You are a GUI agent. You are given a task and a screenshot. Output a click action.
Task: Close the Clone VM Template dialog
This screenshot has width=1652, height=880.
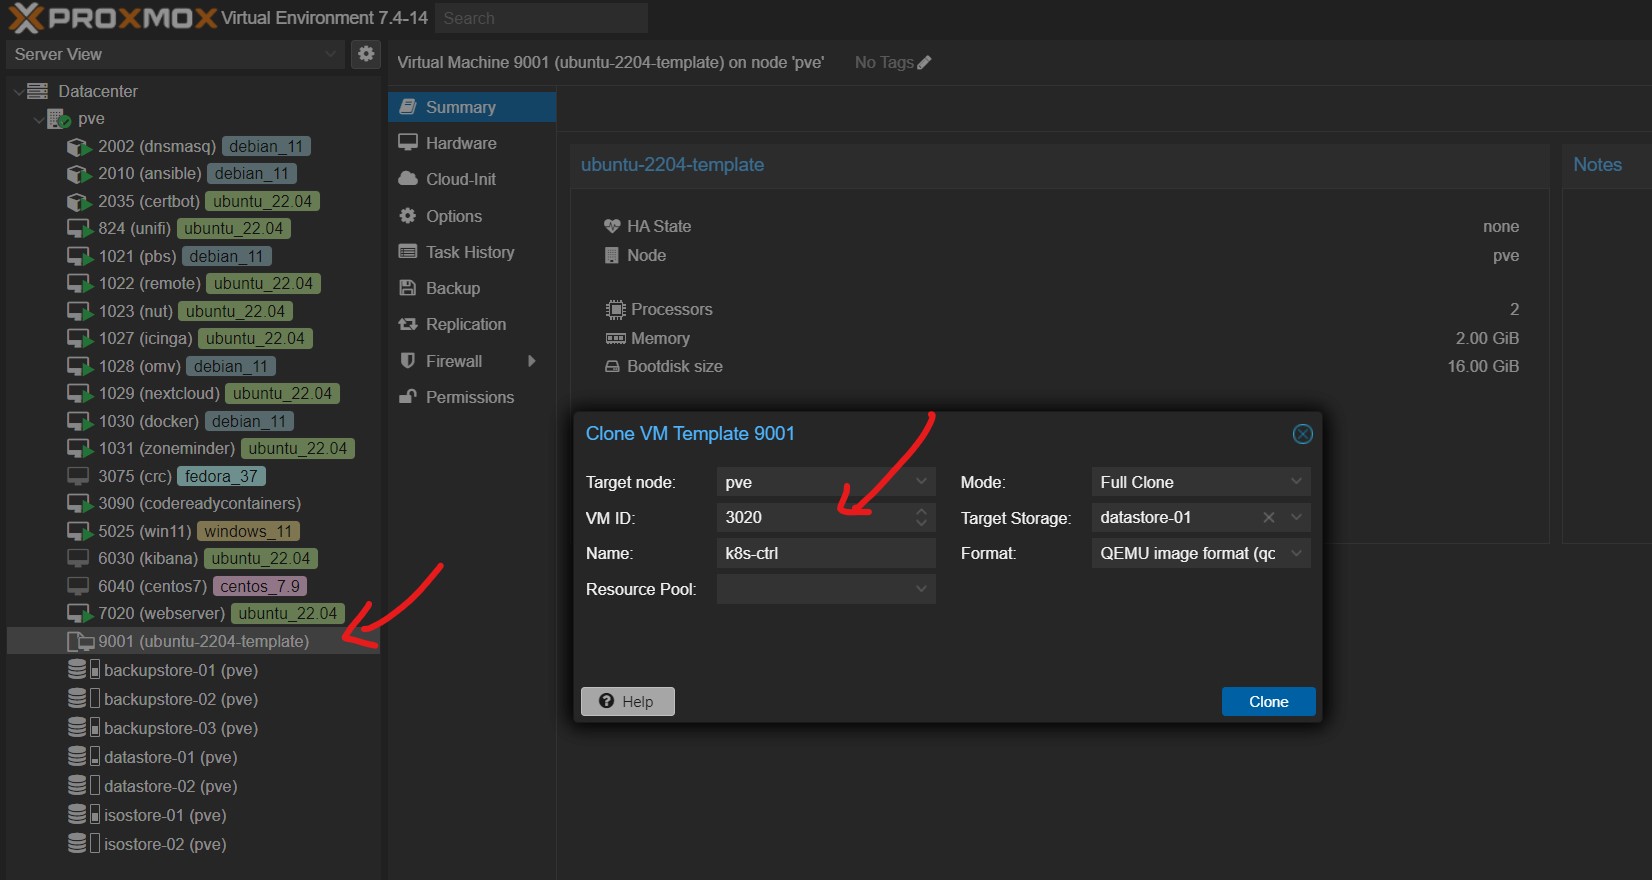click(1302, 434)
